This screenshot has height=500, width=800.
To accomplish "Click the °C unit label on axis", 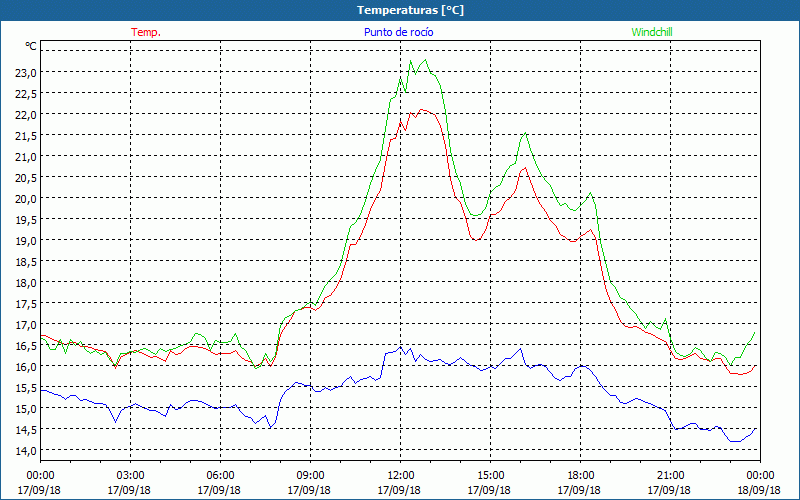I will [x=31, y=46].
